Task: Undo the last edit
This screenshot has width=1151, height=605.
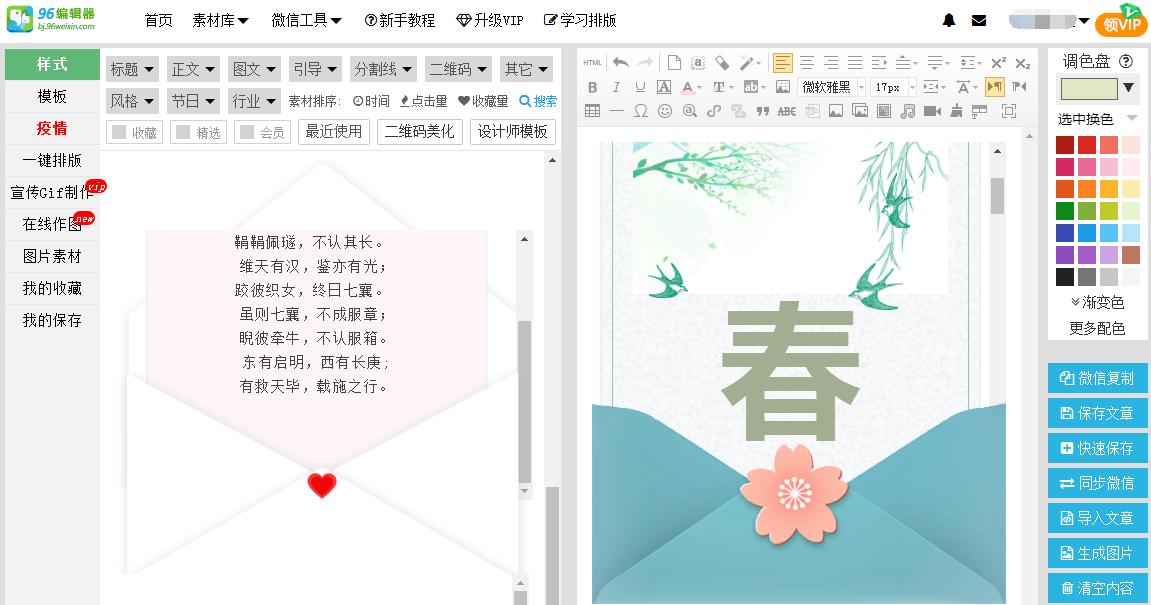Action: point(620,62)
